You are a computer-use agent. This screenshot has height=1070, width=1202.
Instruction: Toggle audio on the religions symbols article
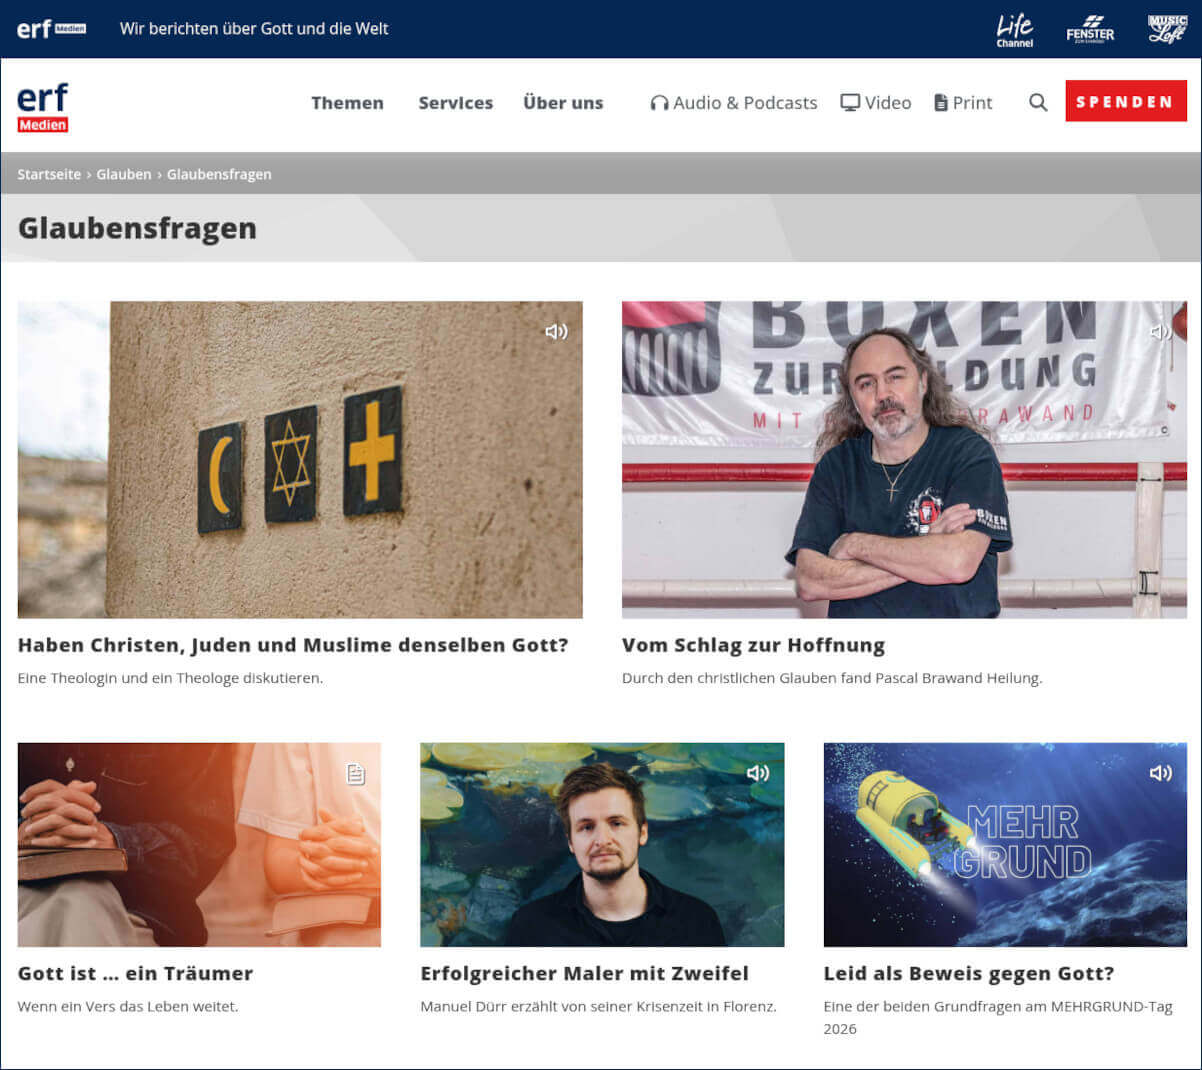click(557, 331)
